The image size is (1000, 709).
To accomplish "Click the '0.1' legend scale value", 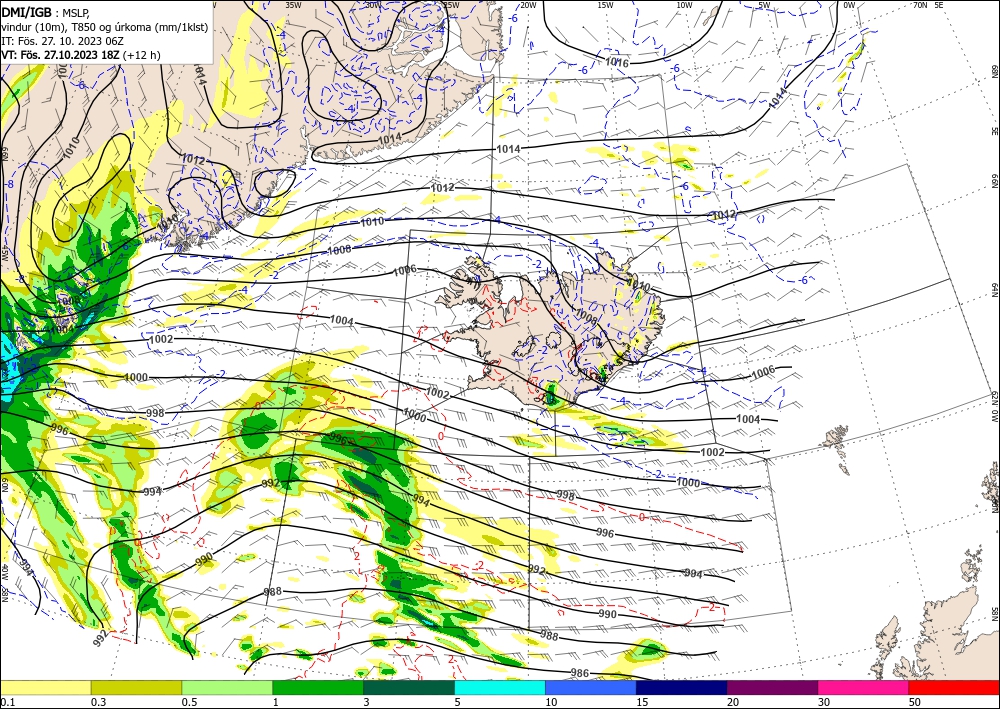I will 6,701.
